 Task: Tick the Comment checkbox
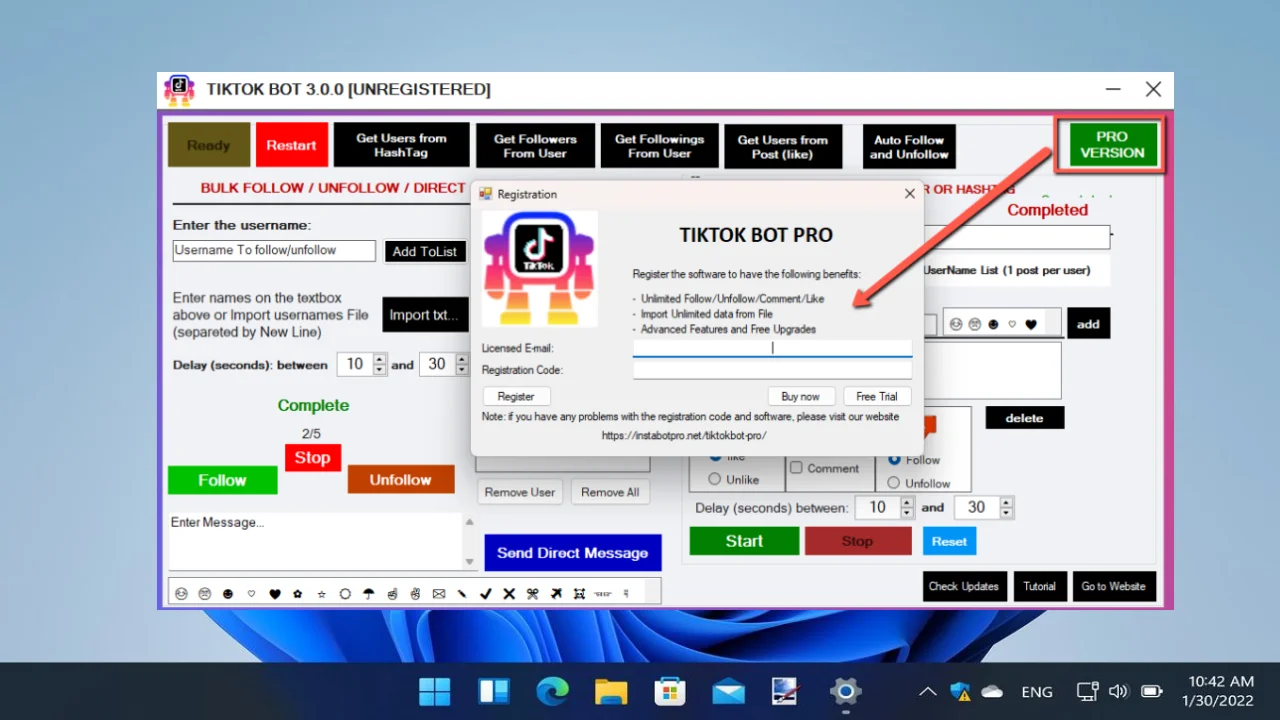(x=797, y=467)
